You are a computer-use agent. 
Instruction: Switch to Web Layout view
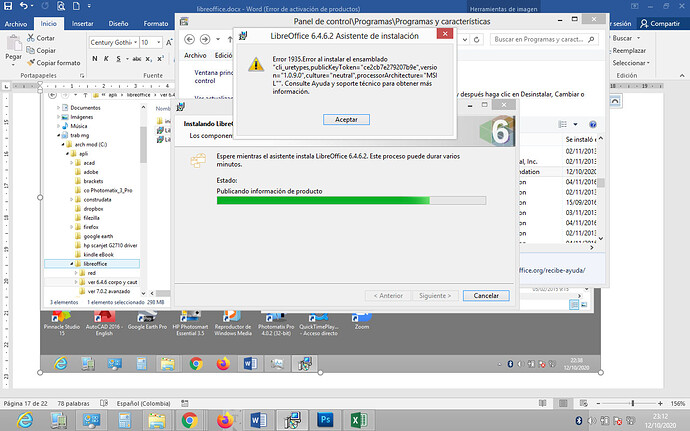tap(584, 403)
